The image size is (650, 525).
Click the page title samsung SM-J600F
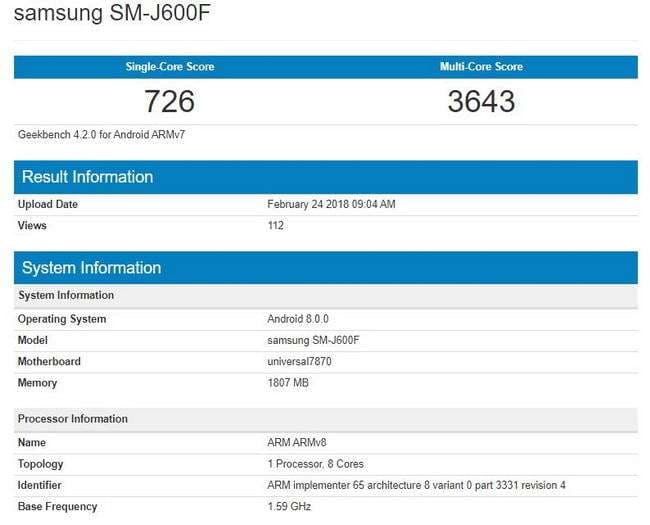(x=112, y=14)
